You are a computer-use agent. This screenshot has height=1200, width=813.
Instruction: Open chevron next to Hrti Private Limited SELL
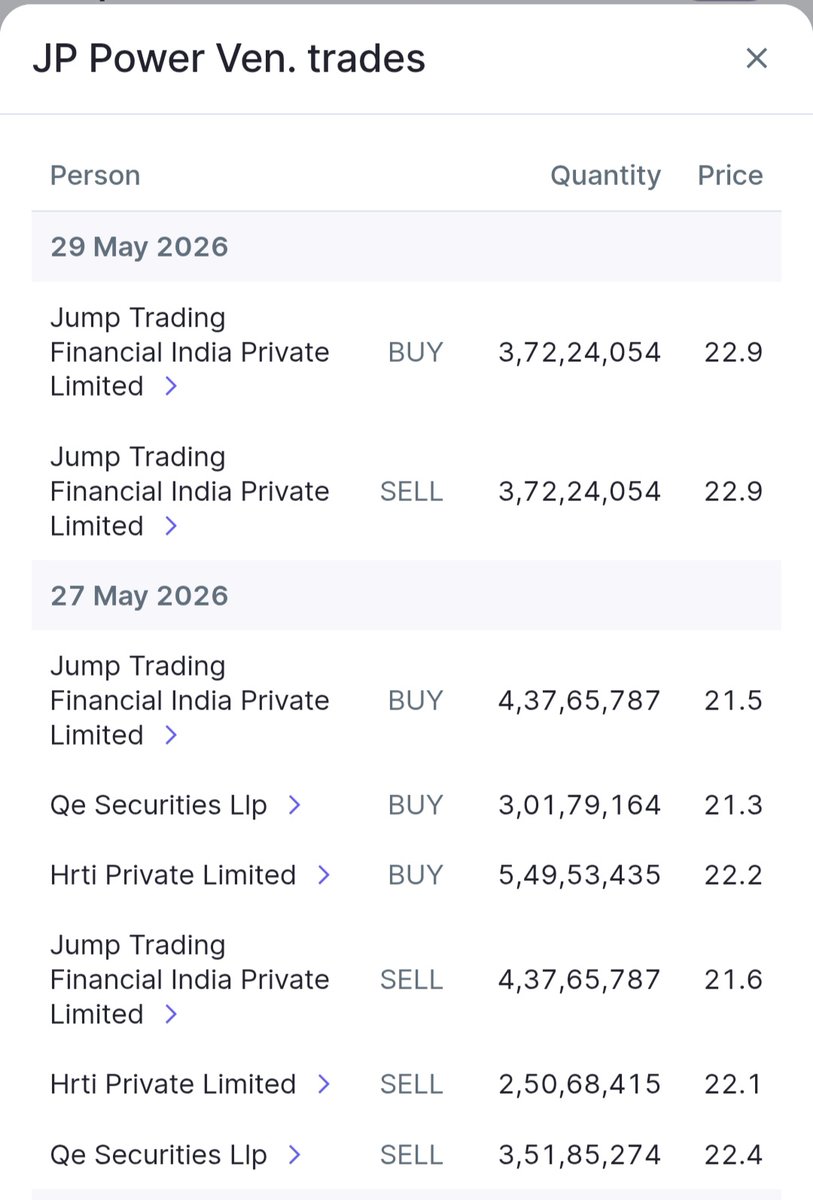pyautogui.click(x=323, y=1084)
